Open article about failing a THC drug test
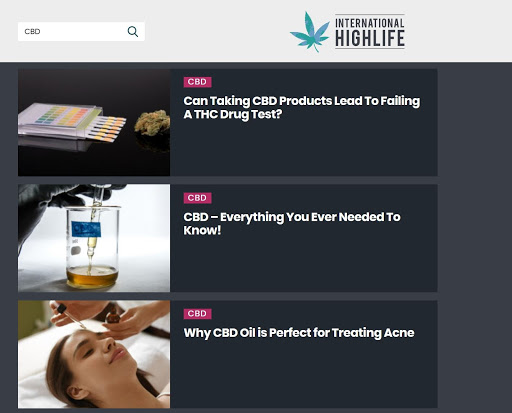This screenshot has height=413, width=512. [x=301, y=107]
